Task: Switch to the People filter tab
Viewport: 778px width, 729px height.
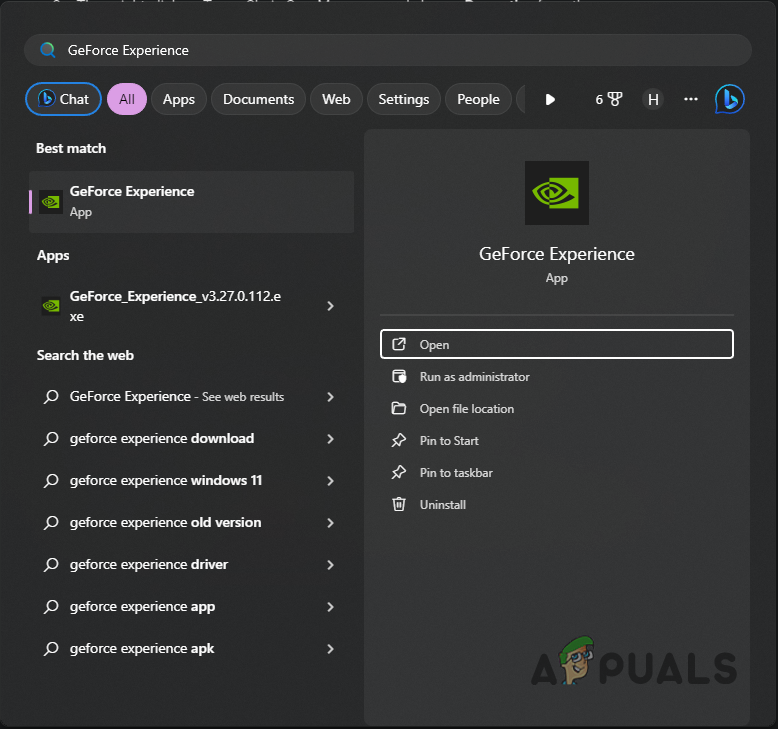Action: (x=478, y=99)
